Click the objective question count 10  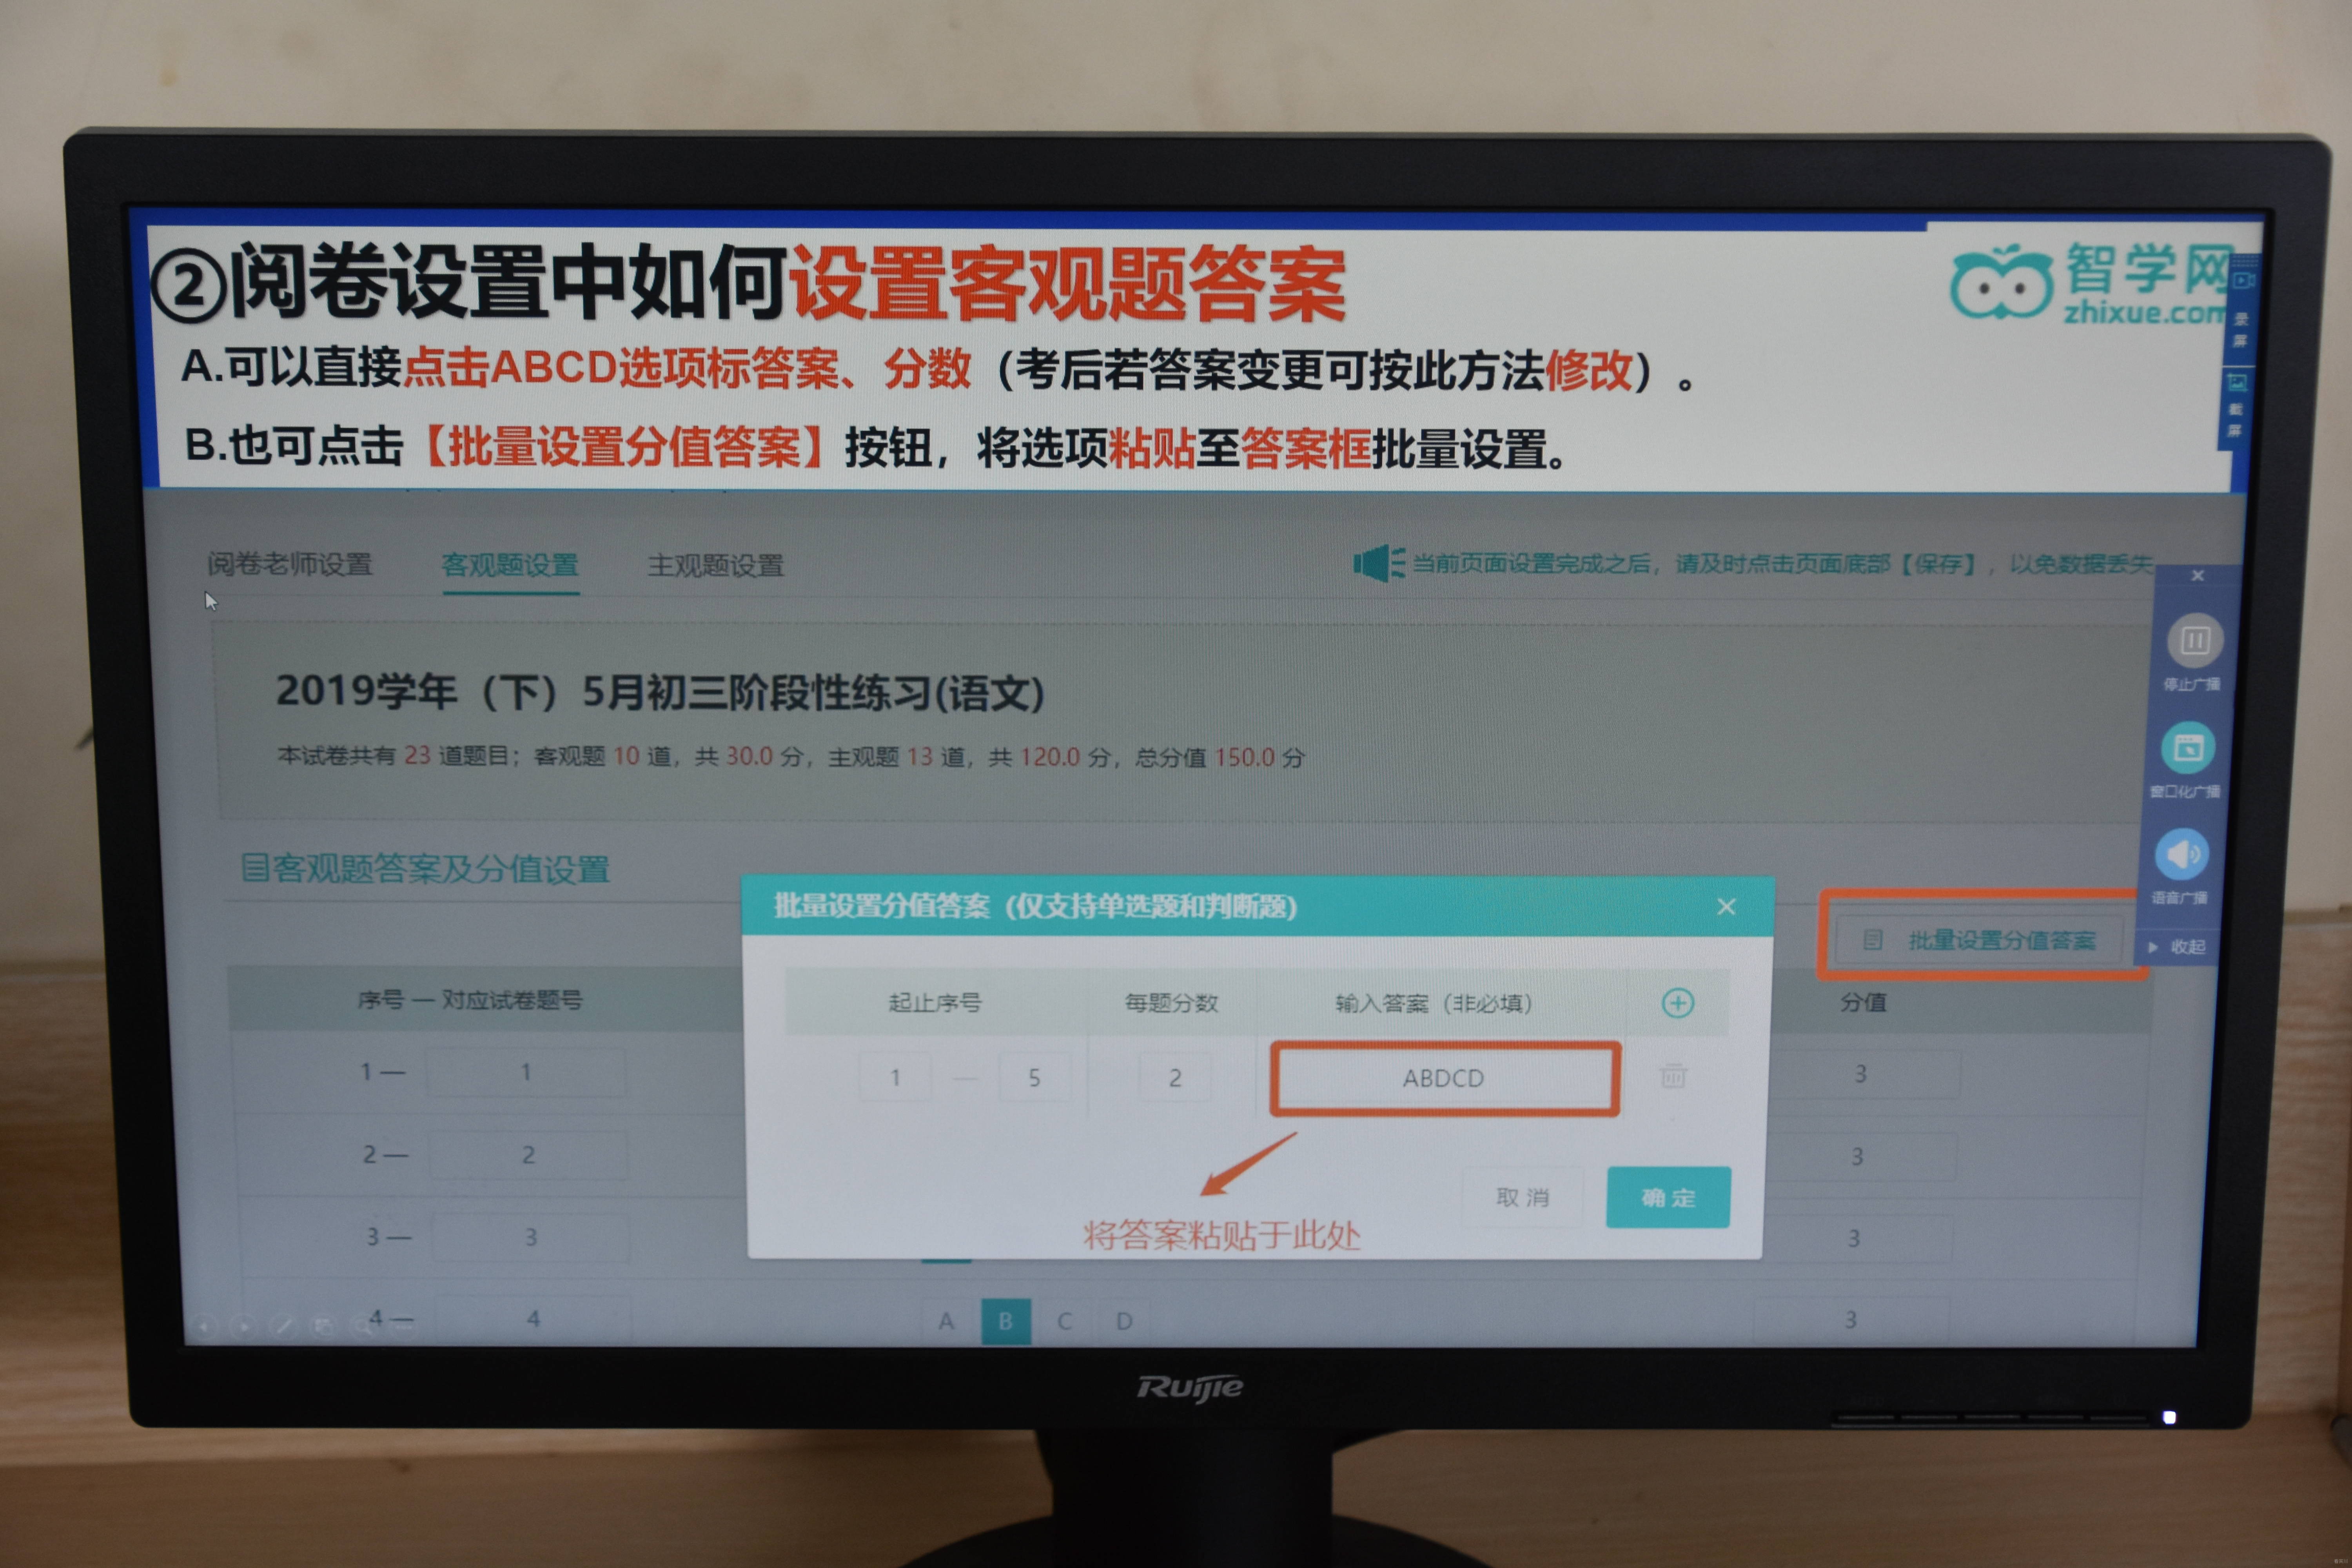(627, 756)
